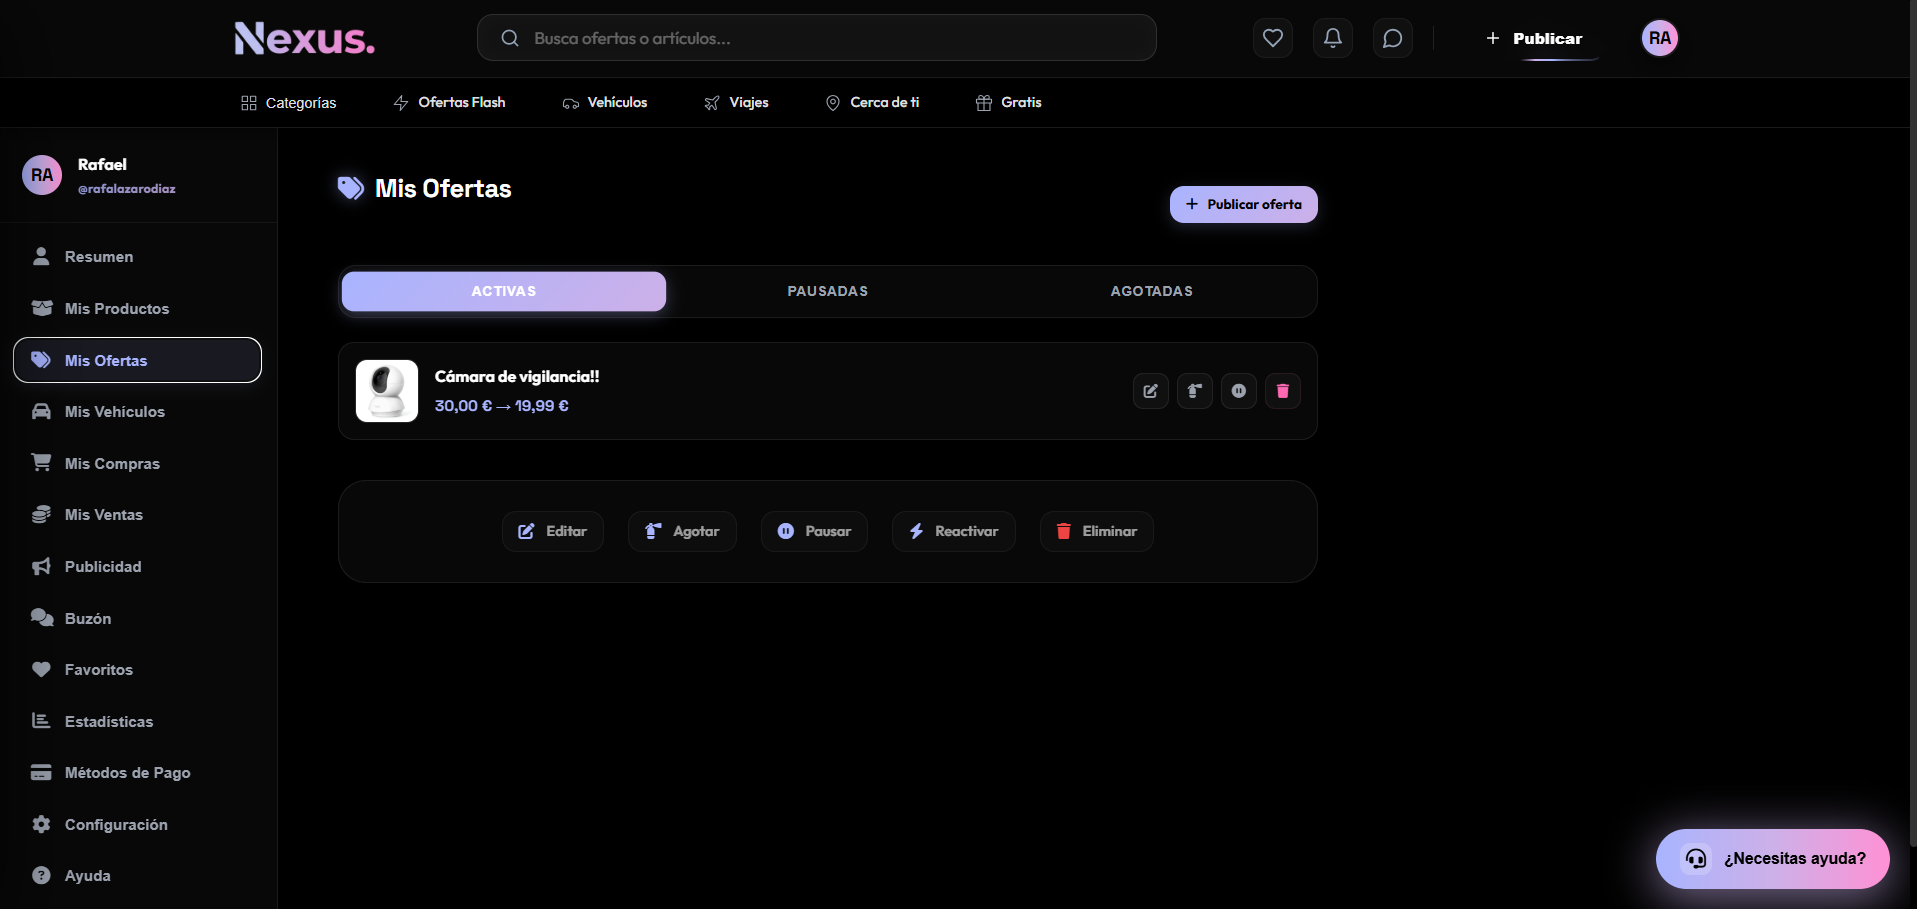This screenshot has width=1917, height=909.
Task: Click the Publicar button in header
Action: [x=1534, y=38]
